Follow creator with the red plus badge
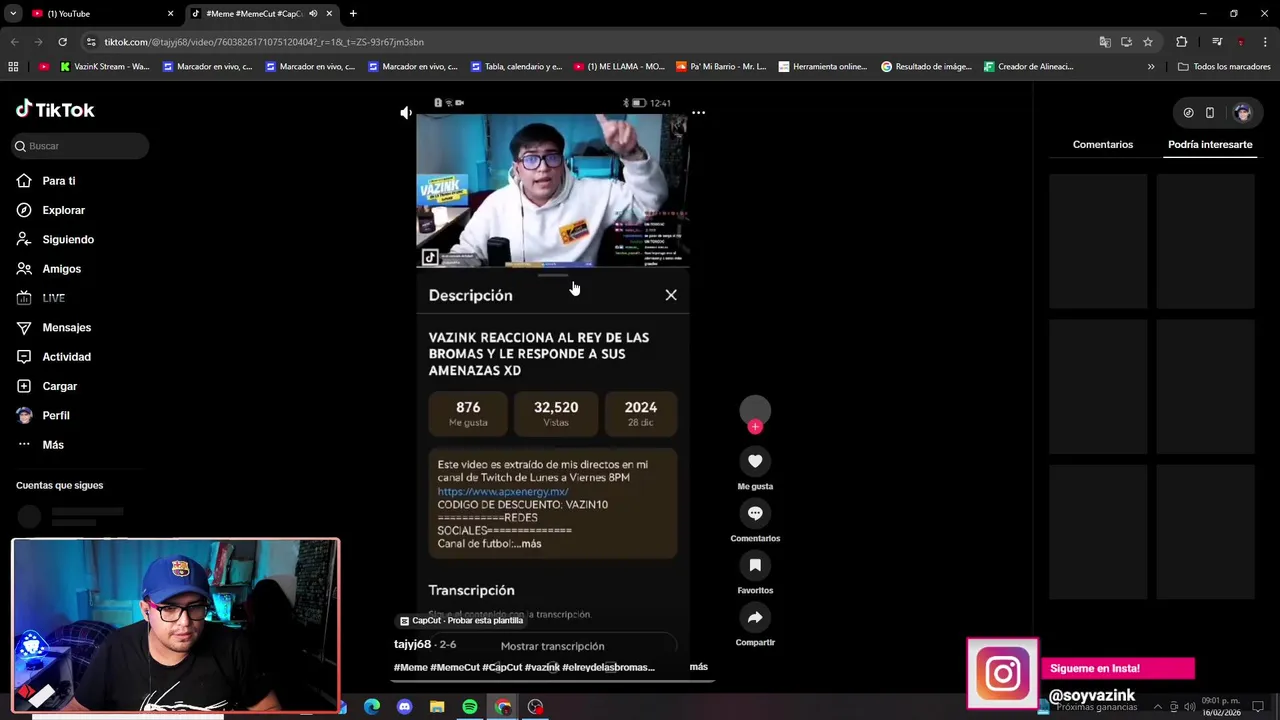The height and width of the screenshot is (720, 1280). point(755,427)
